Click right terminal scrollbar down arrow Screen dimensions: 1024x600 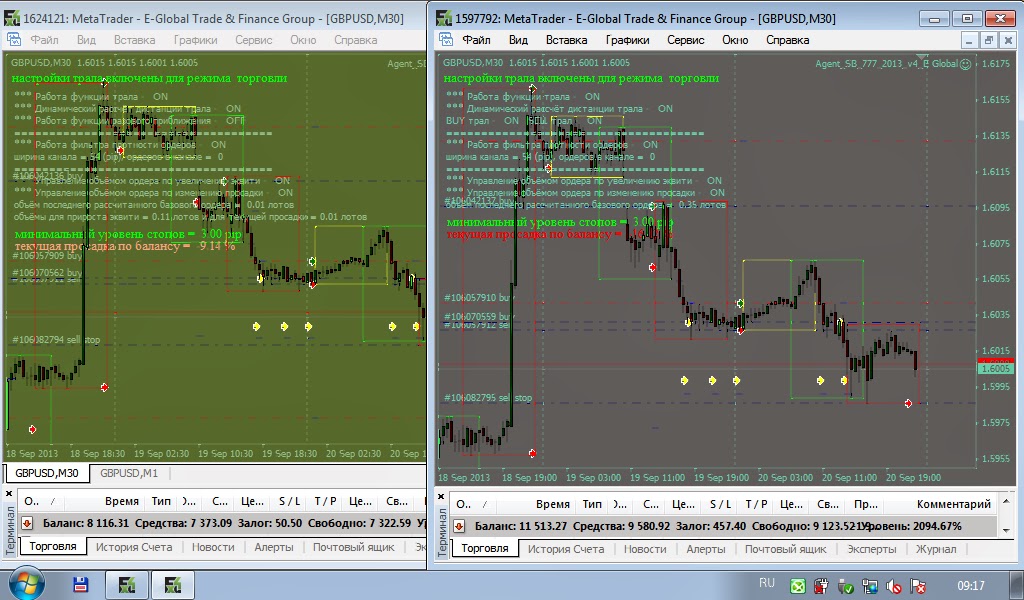pyautogui.click(x=1006, y=530)
